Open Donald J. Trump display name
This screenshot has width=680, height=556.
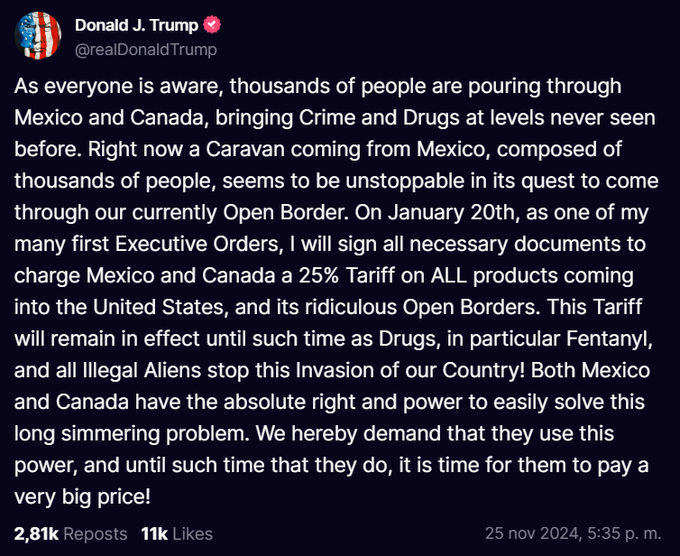(x=136, y=25)
